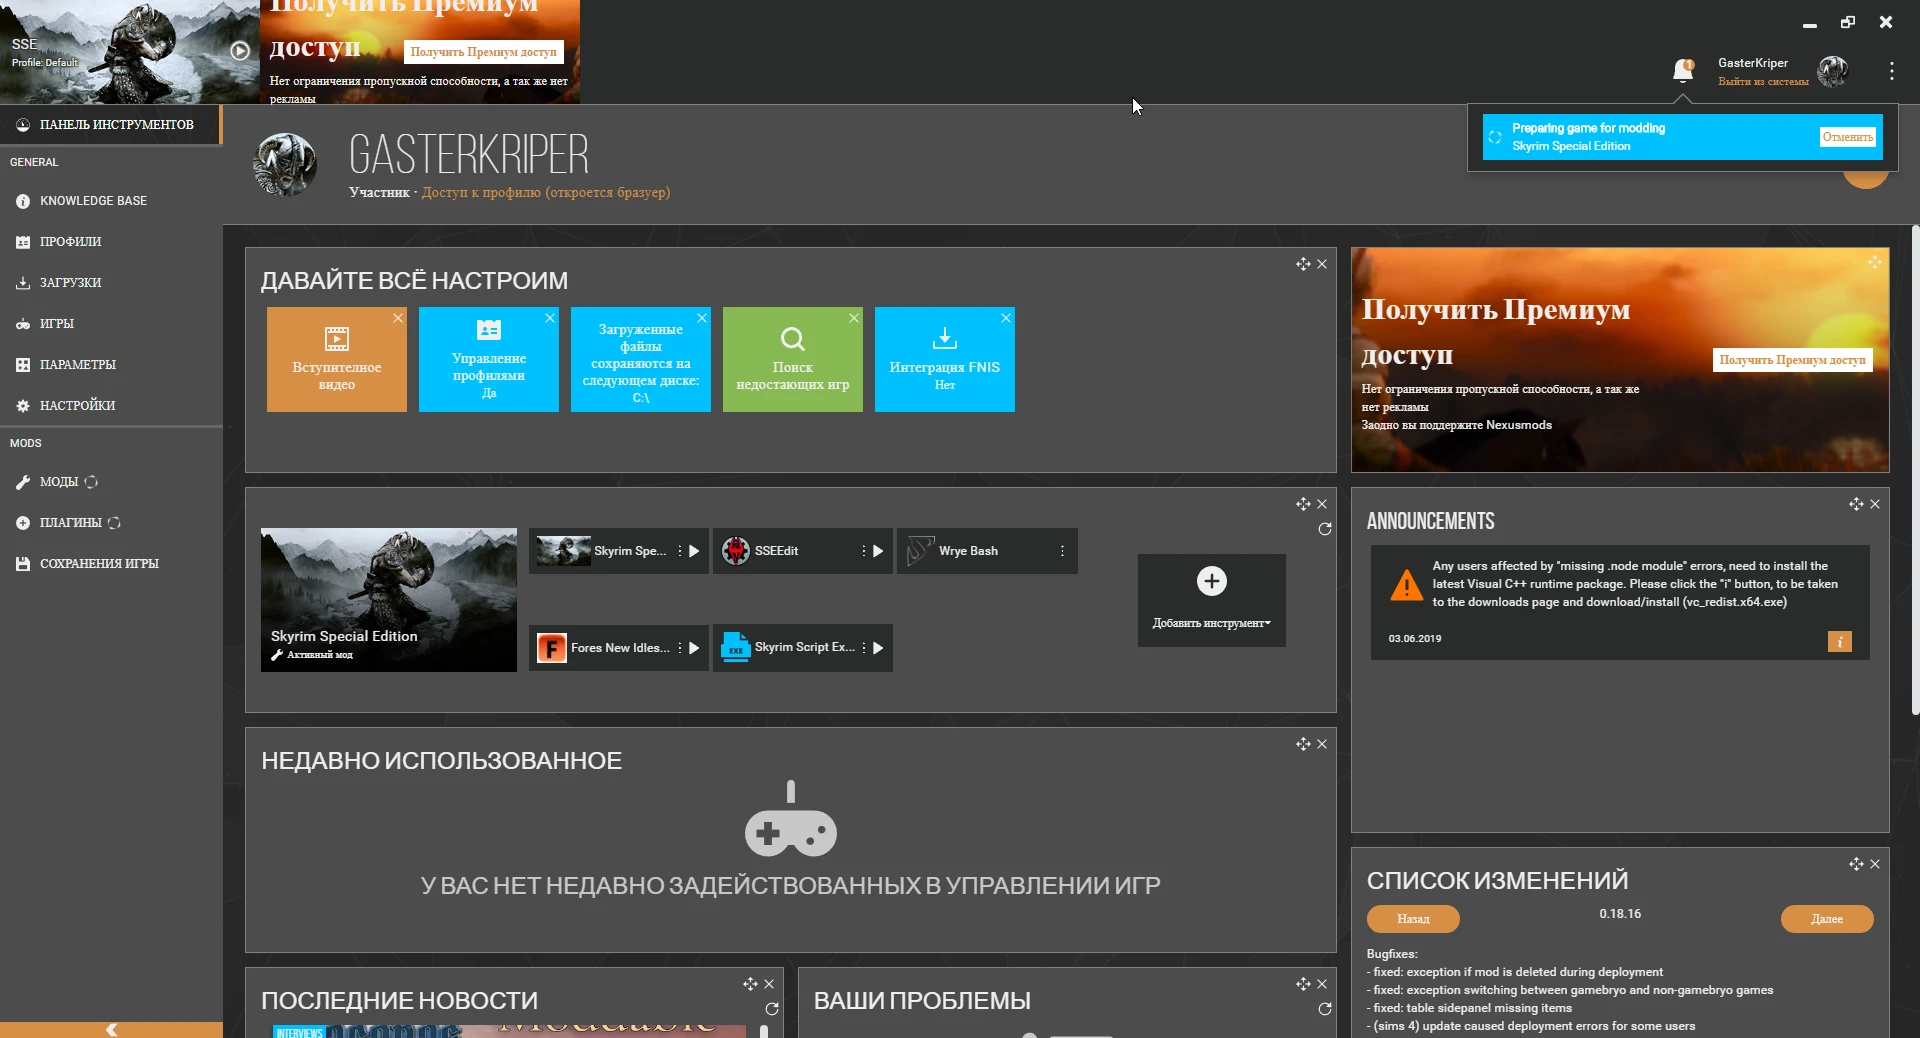Select Панель инструментов tab
Image resolution: width=1920 pixels, height=1038 pixels.
coord(110,125)
